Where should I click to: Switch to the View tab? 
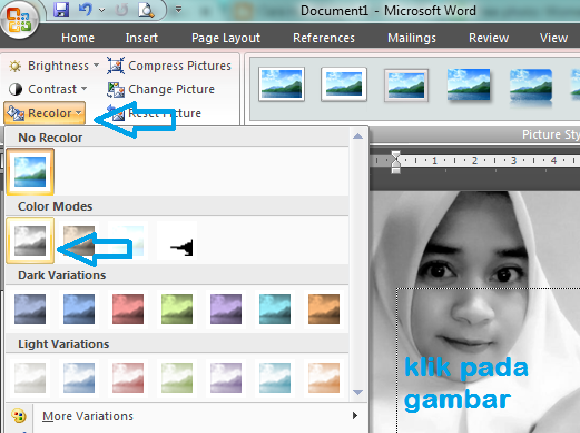pos(554,37)
